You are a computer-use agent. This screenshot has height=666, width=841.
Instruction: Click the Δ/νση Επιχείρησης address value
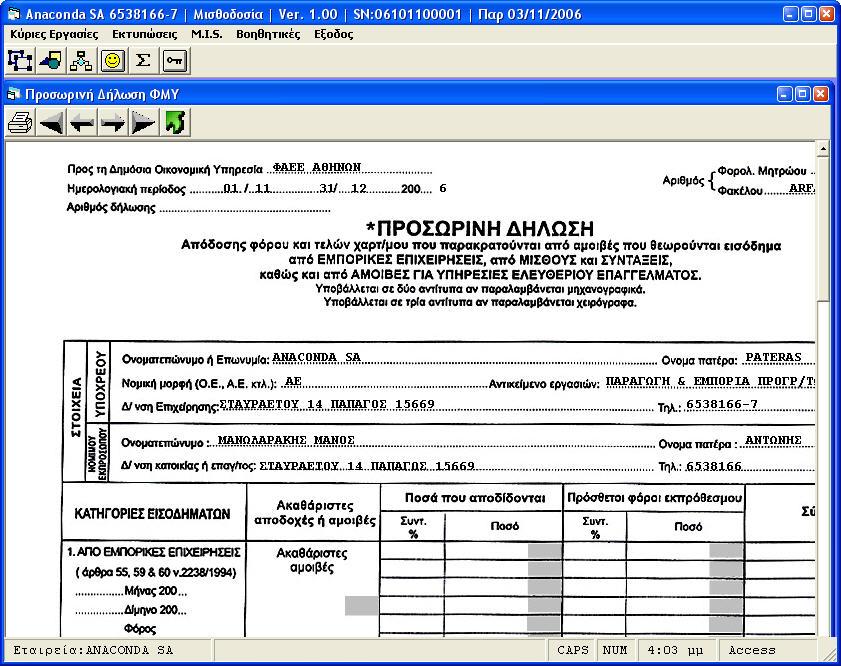pyautogui.click(x=327, y=404)
